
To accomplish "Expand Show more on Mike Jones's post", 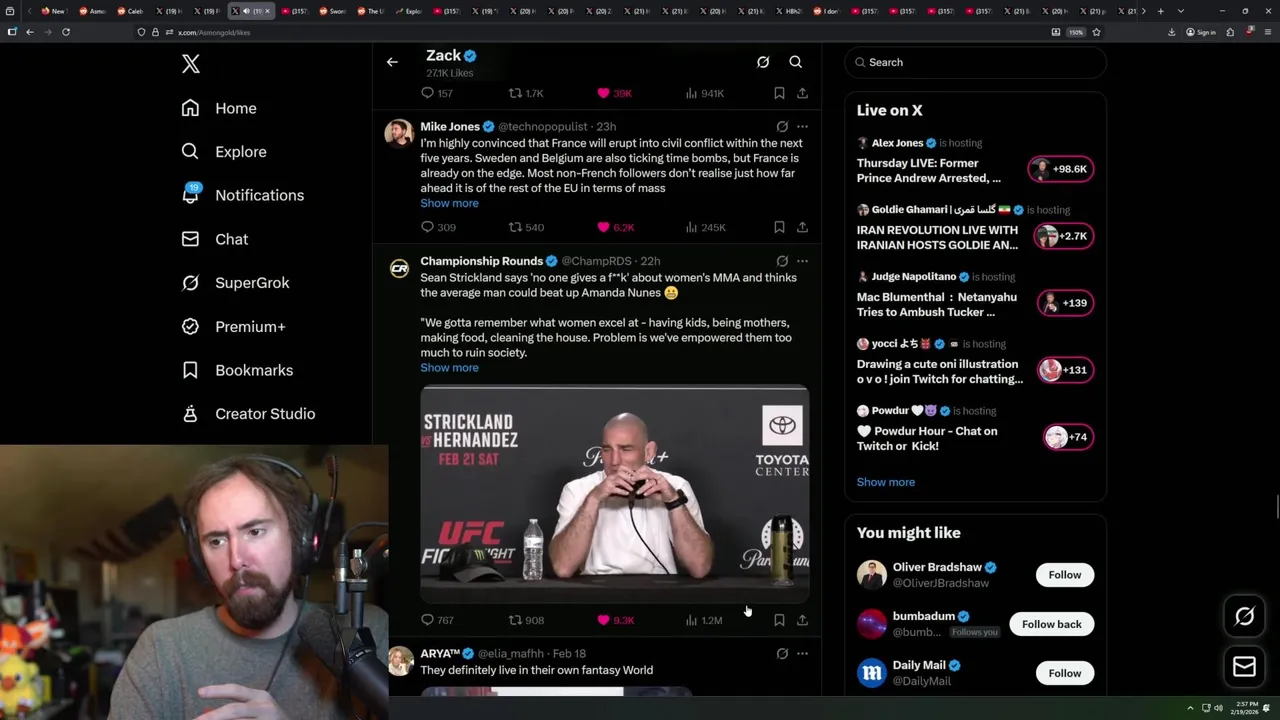I will pos(449,203).
